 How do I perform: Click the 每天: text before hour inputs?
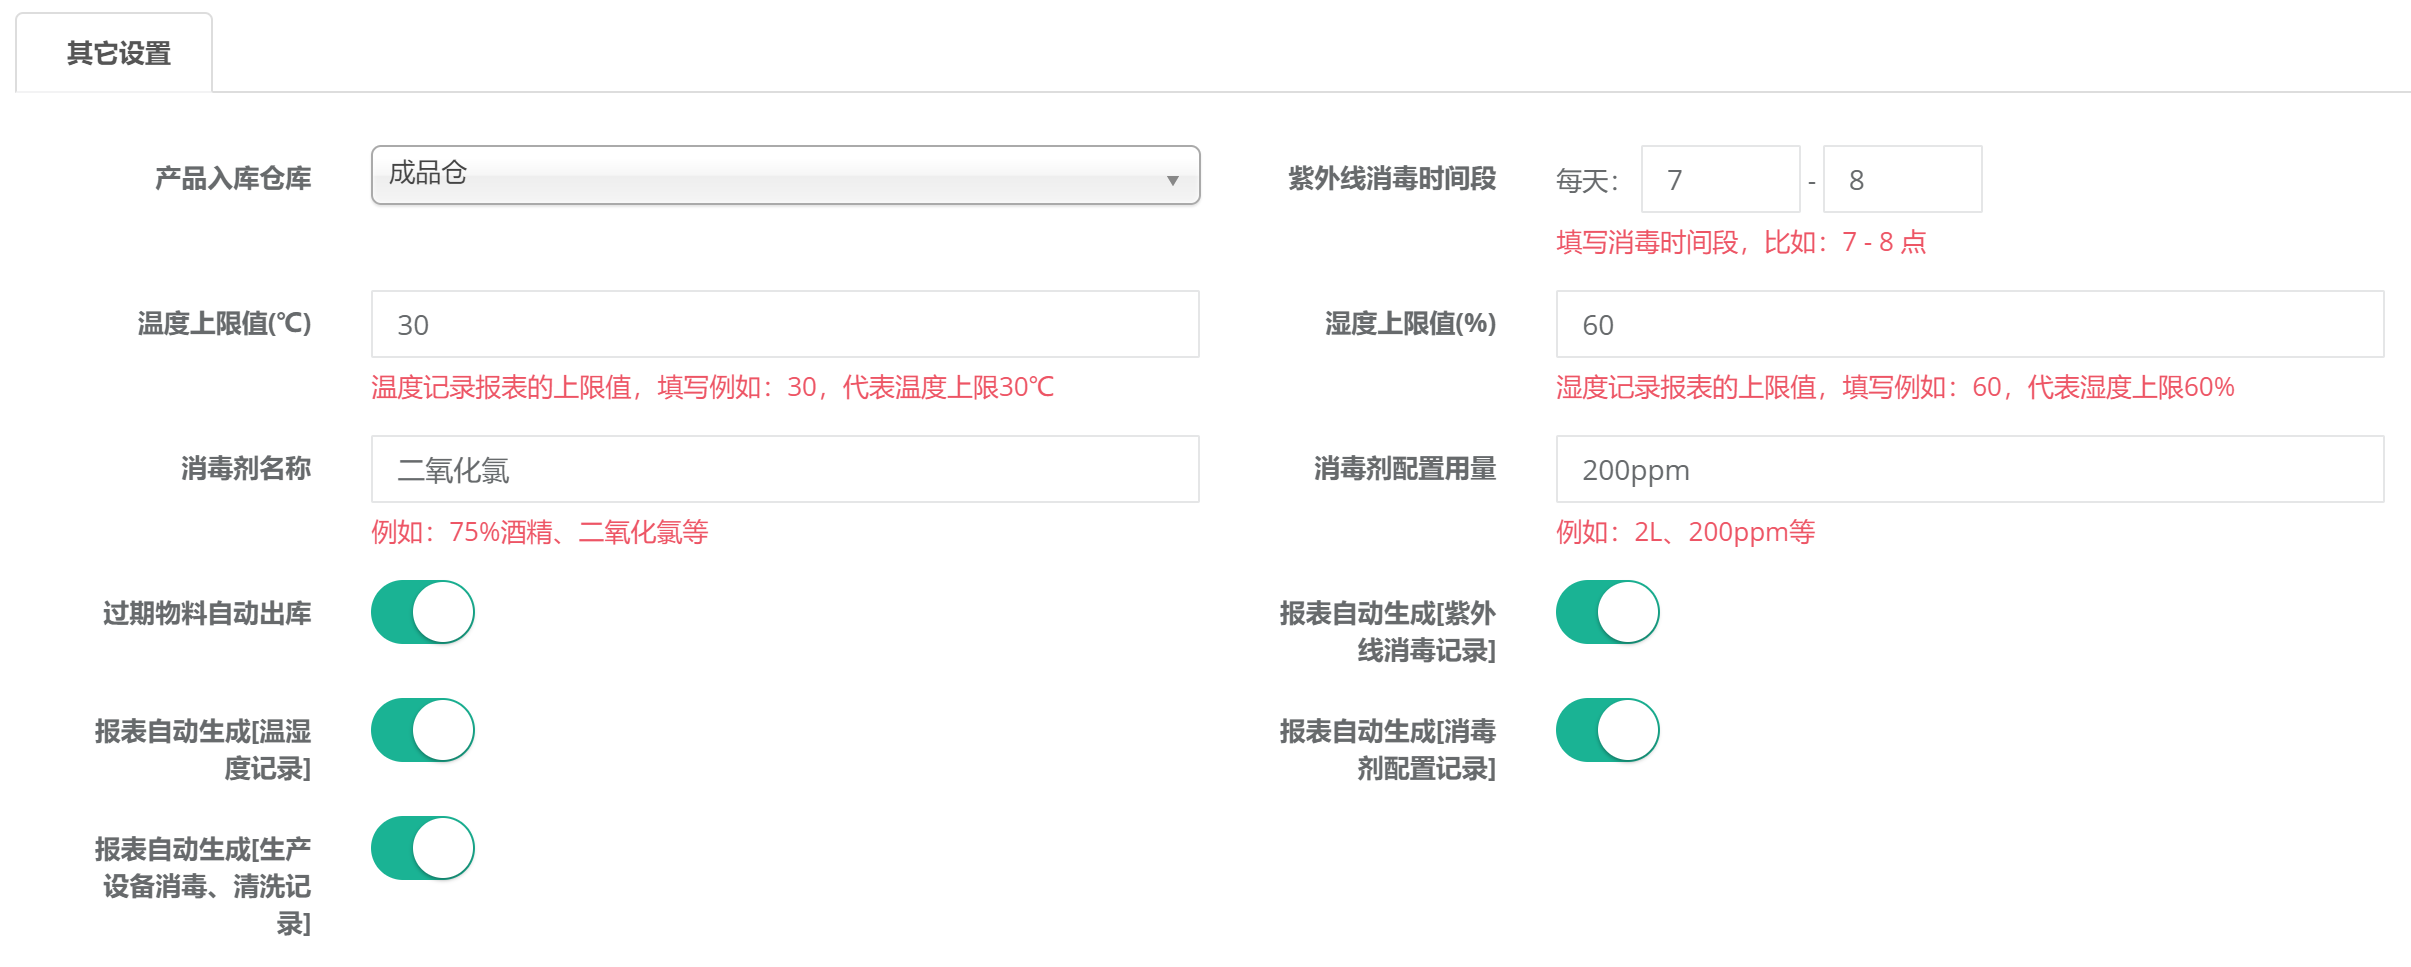1586,181
